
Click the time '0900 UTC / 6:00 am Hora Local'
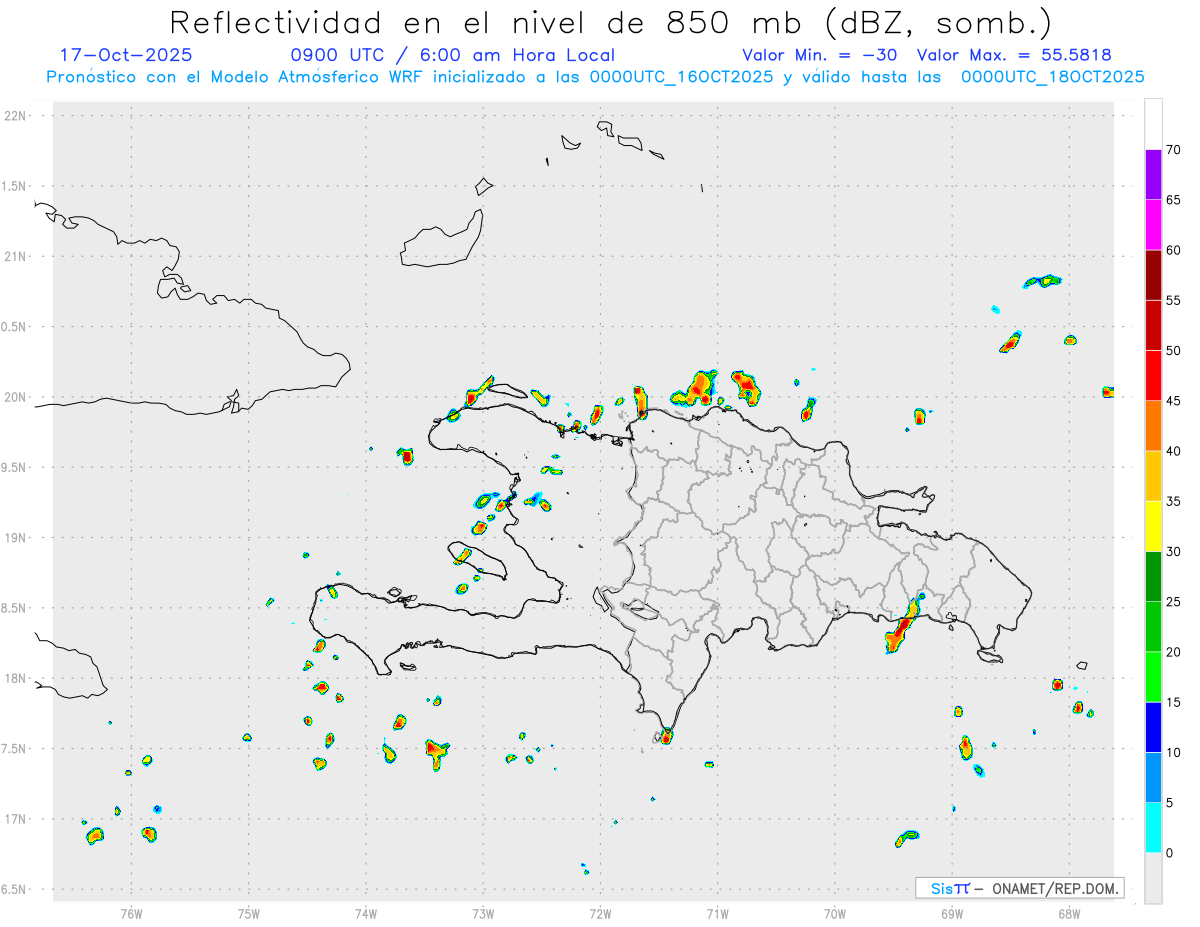(x=452, y=55)
